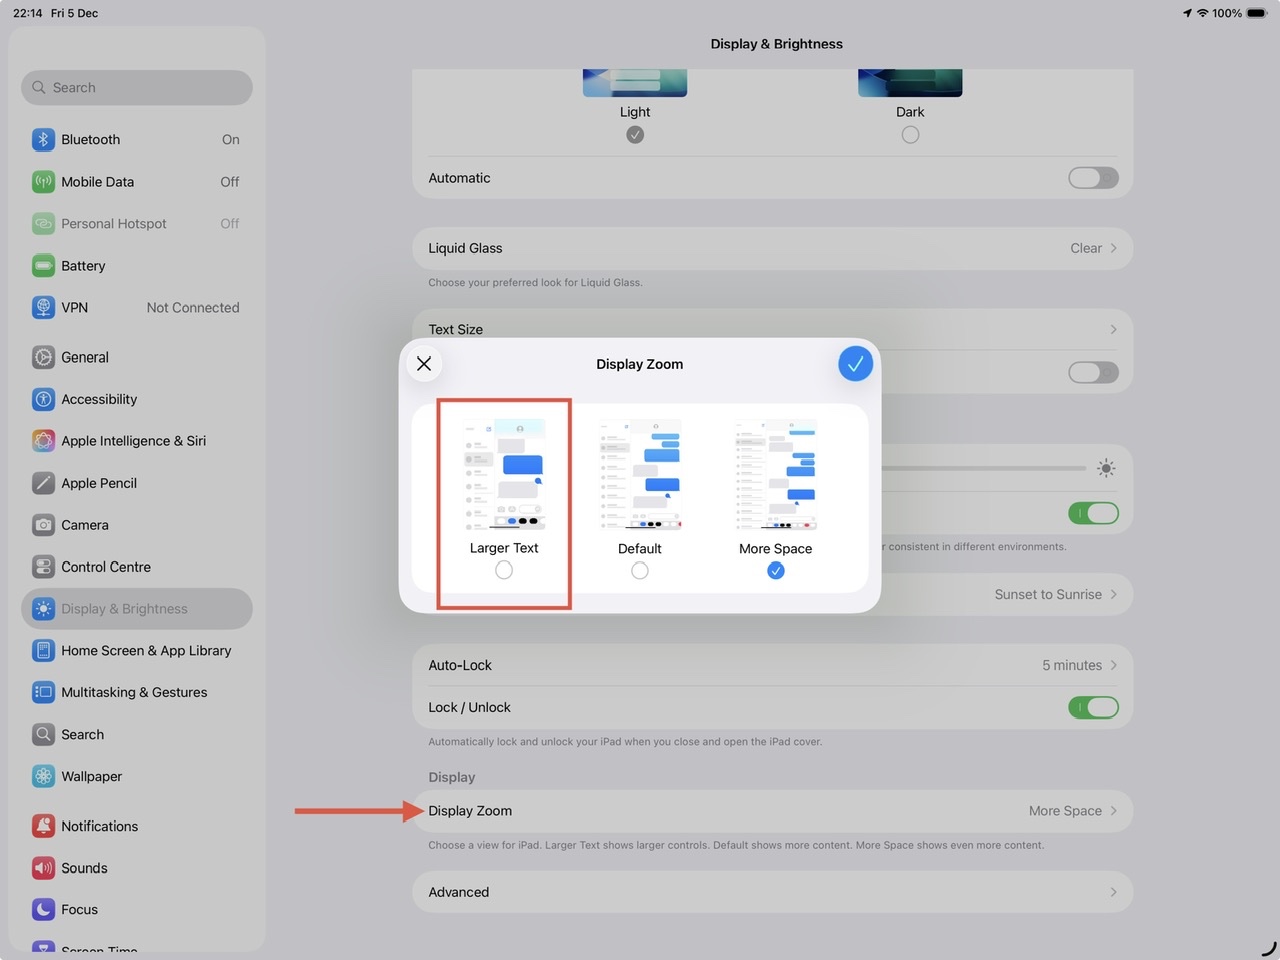This screenshot has height=960, width=1280.
Task: Tap the Apple Intelligence & Siri icon
Action: tap(43, 441)
